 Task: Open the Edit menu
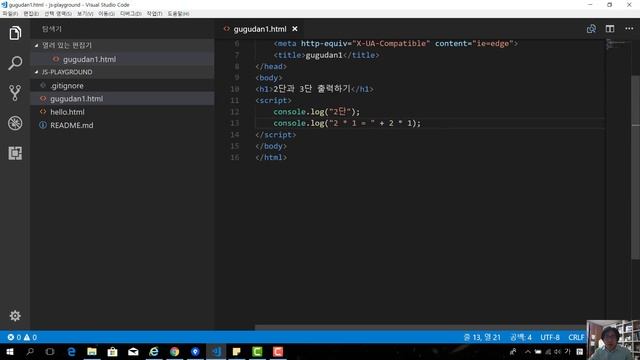click(31, 13)
